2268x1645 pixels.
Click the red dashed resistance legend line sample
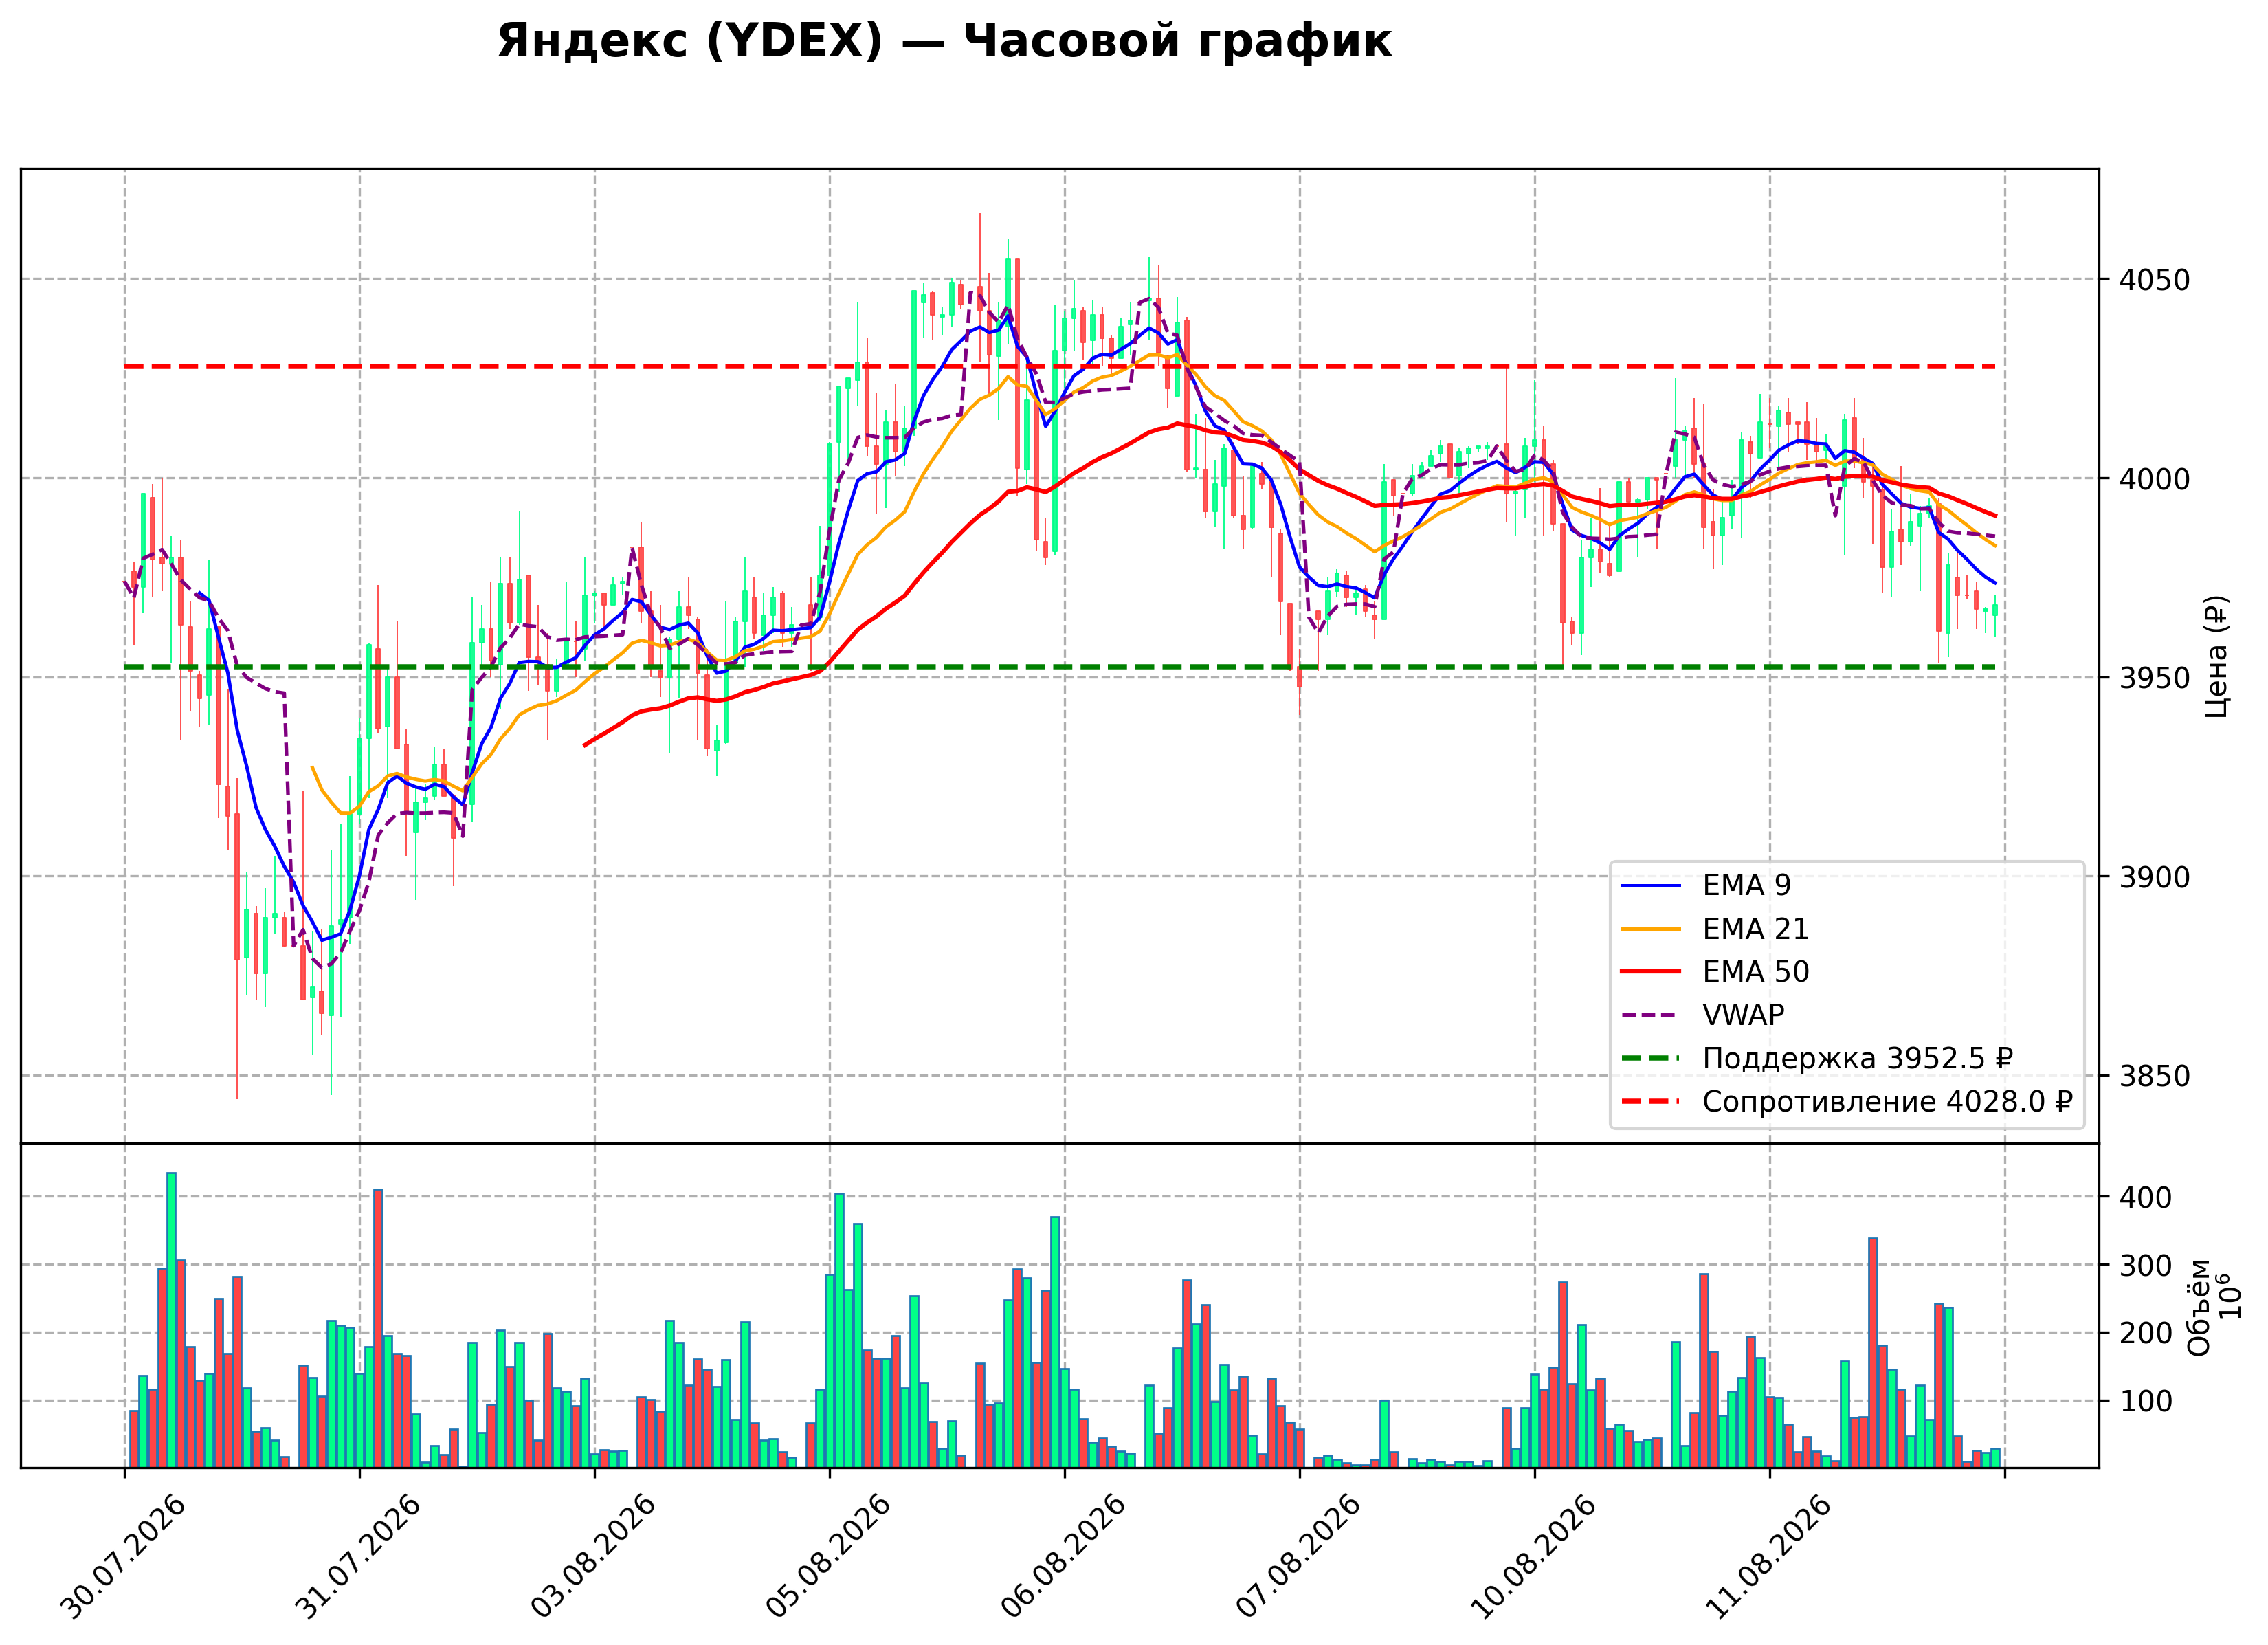pyautogui.click(x=1650, y=1102)
